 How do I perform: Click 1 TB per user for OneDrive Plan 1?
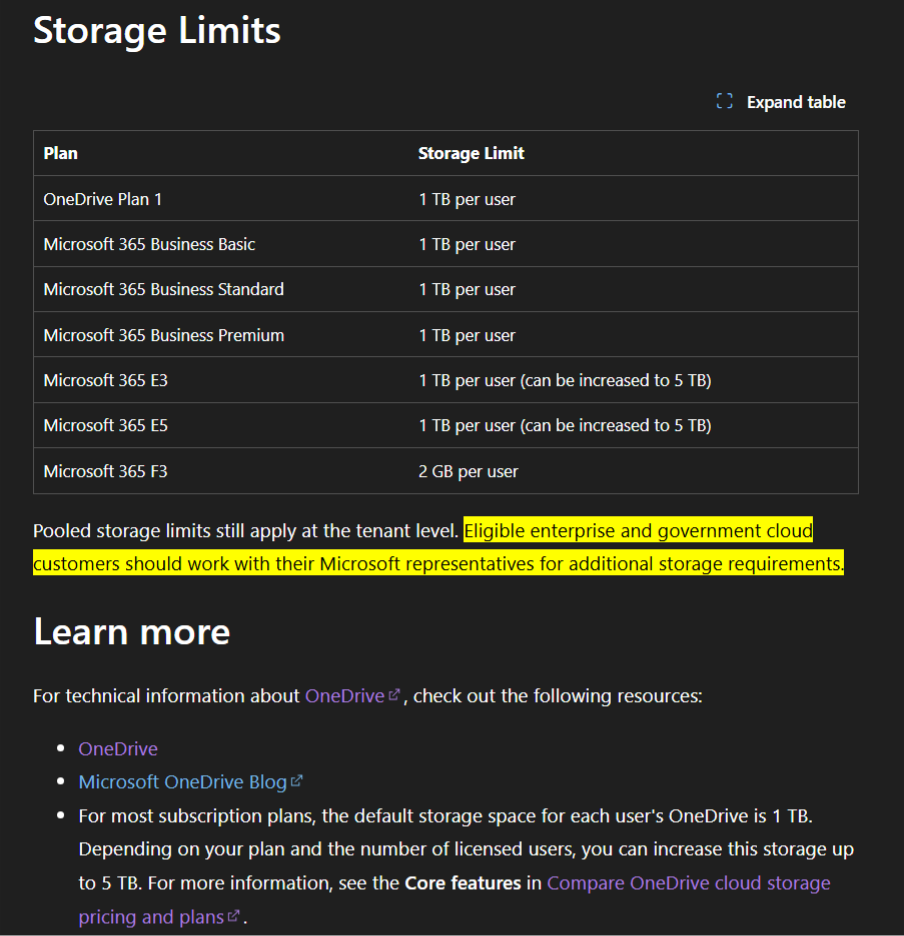tap(467, 199)
